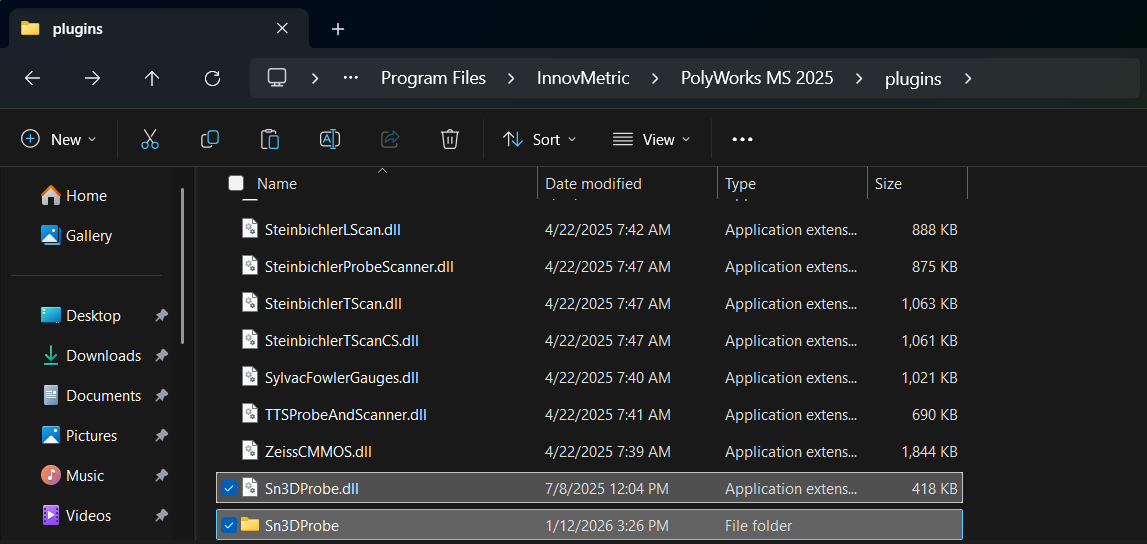
Task: Go to InnovMetric breadcrumb
Action: click(x=583, y=78)
